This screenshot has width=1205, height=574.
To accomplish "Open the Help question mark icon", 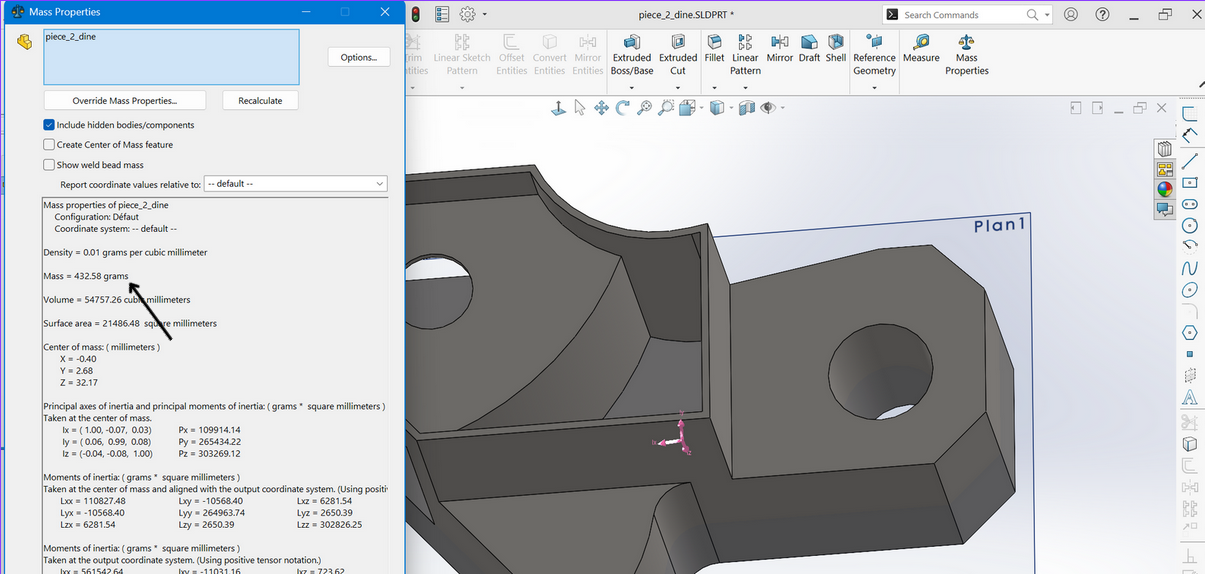I will coord(1102,14).
